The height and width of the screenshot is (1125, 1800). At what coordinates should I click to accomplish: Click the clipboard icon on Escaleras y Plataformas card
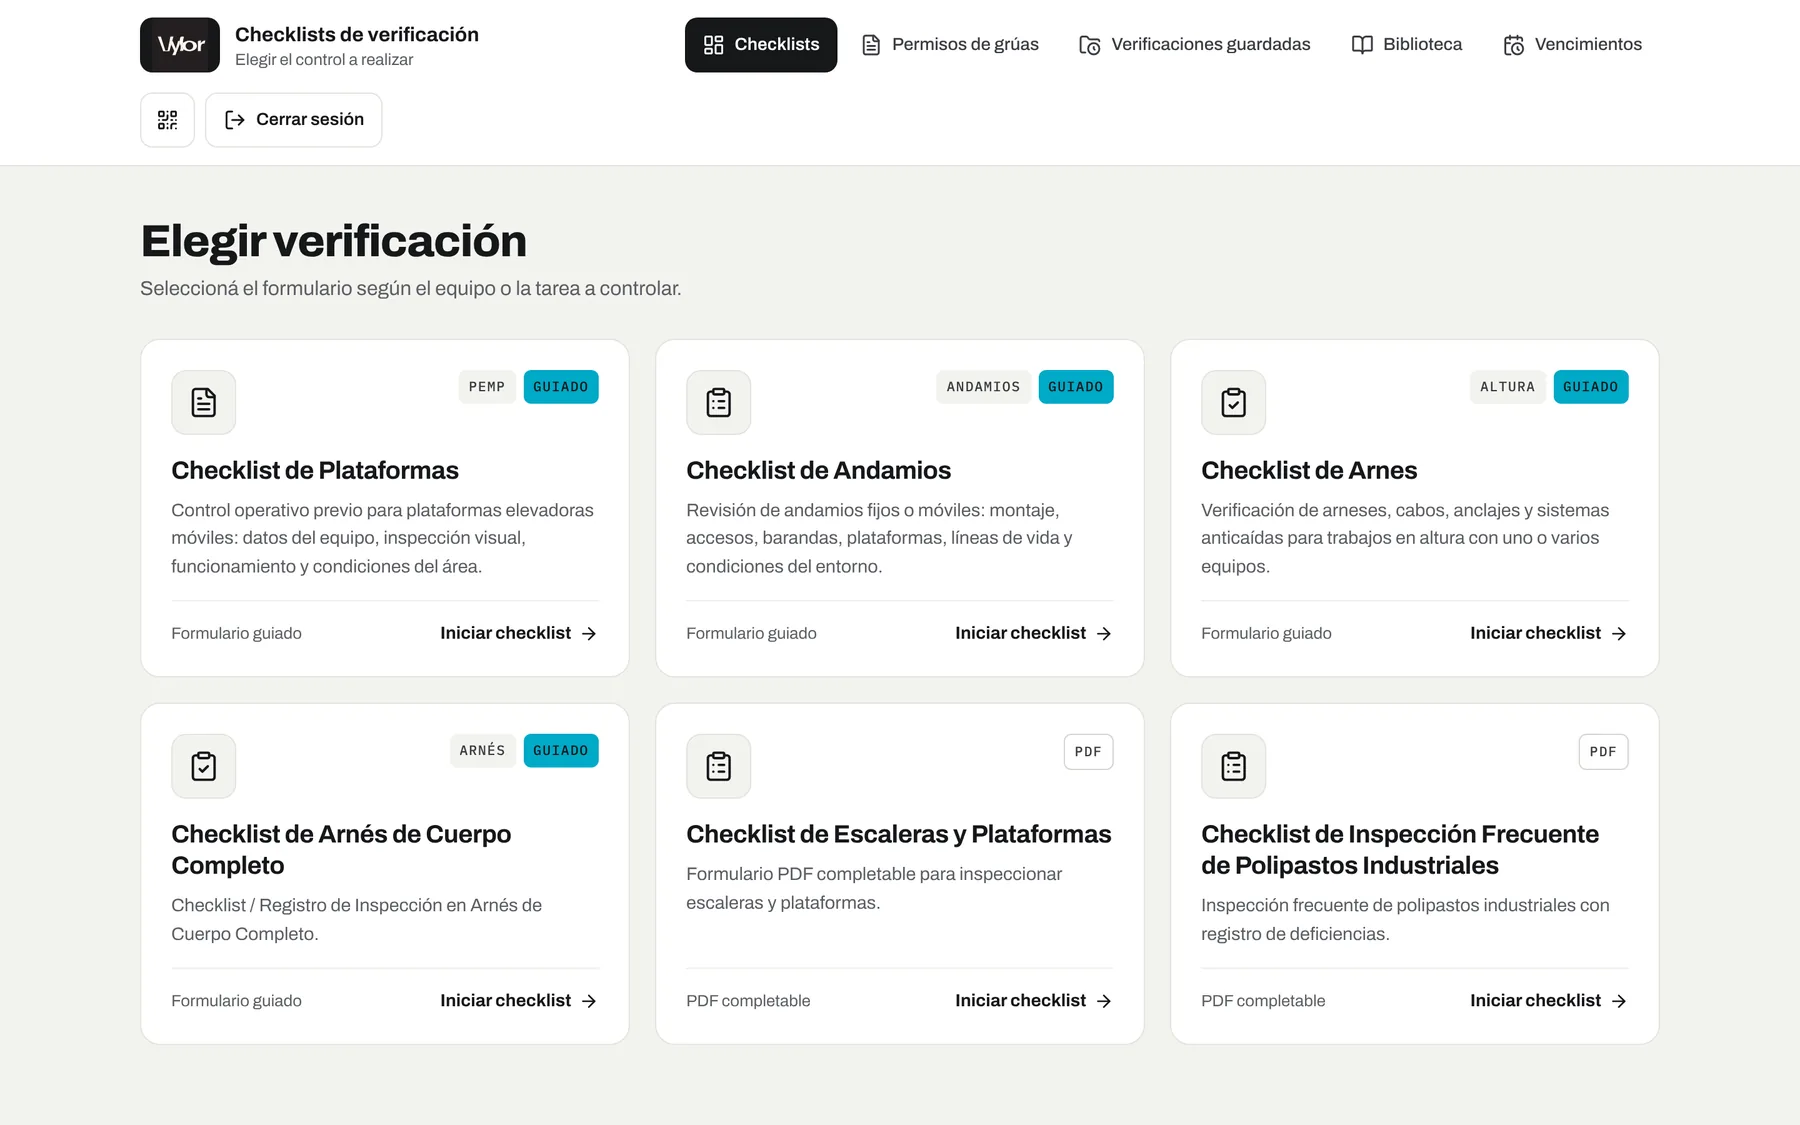719,767
